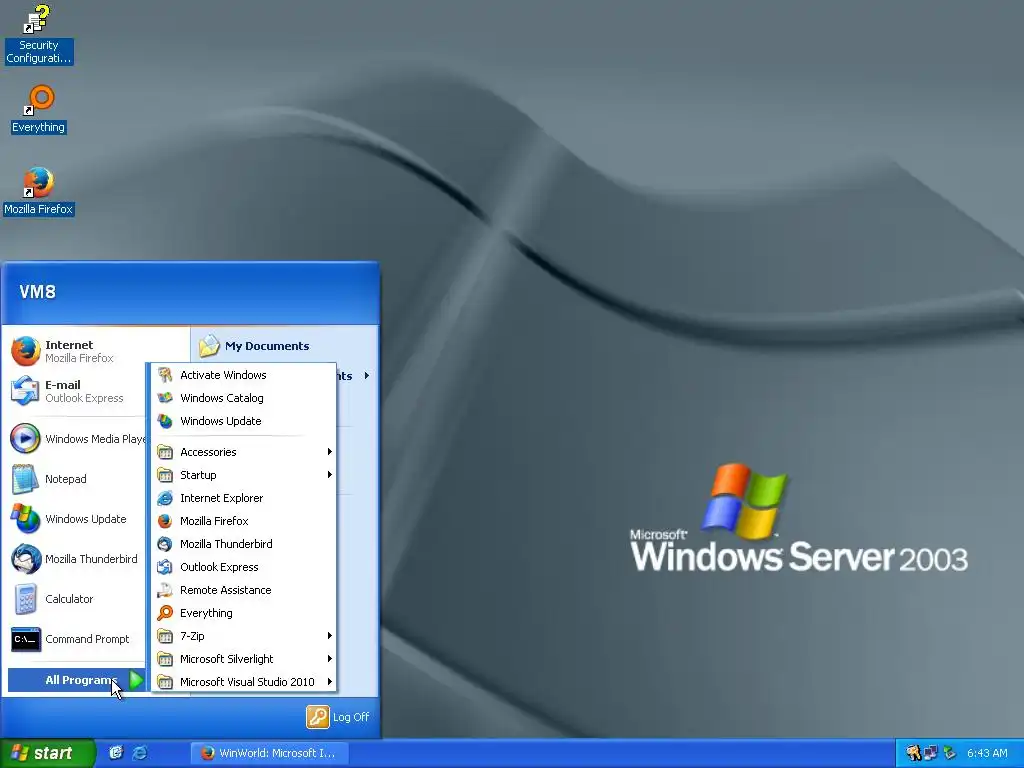
Task: Launch Internet Explorer from All Programs
Action: pyautogui.click(x=244, y=498)
